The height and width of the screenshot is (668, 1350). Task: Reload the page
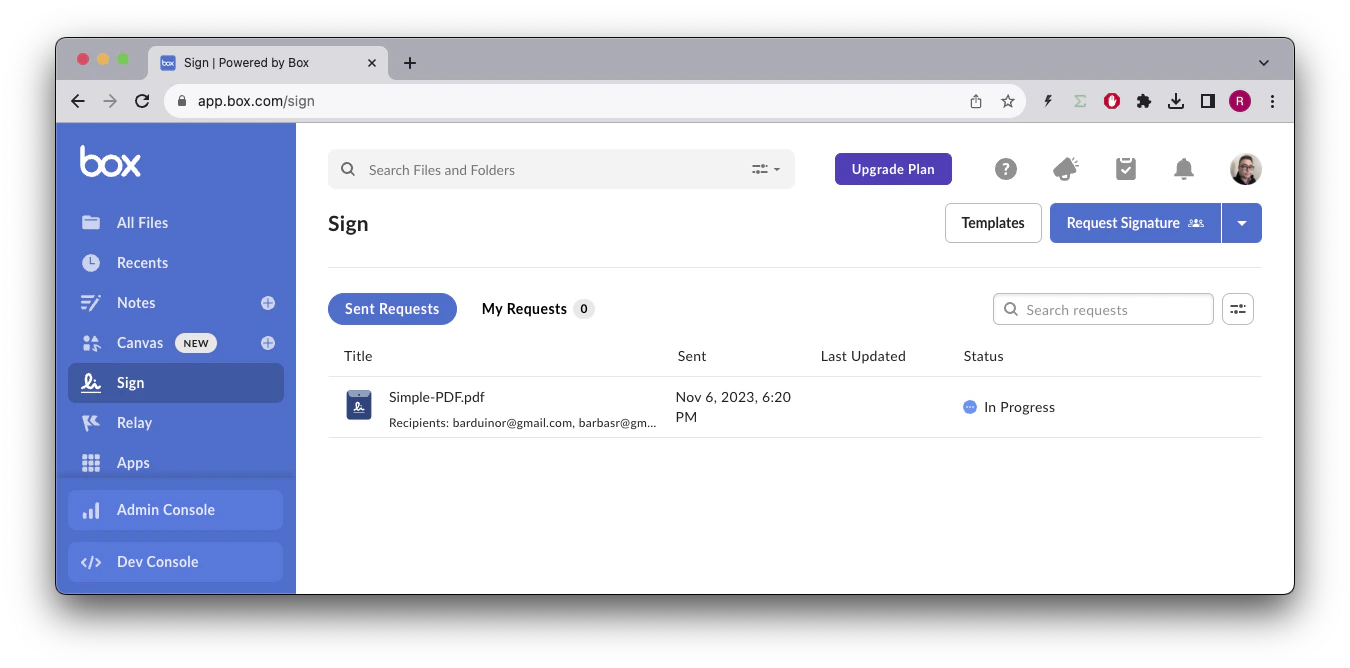[x=142, y=101]
